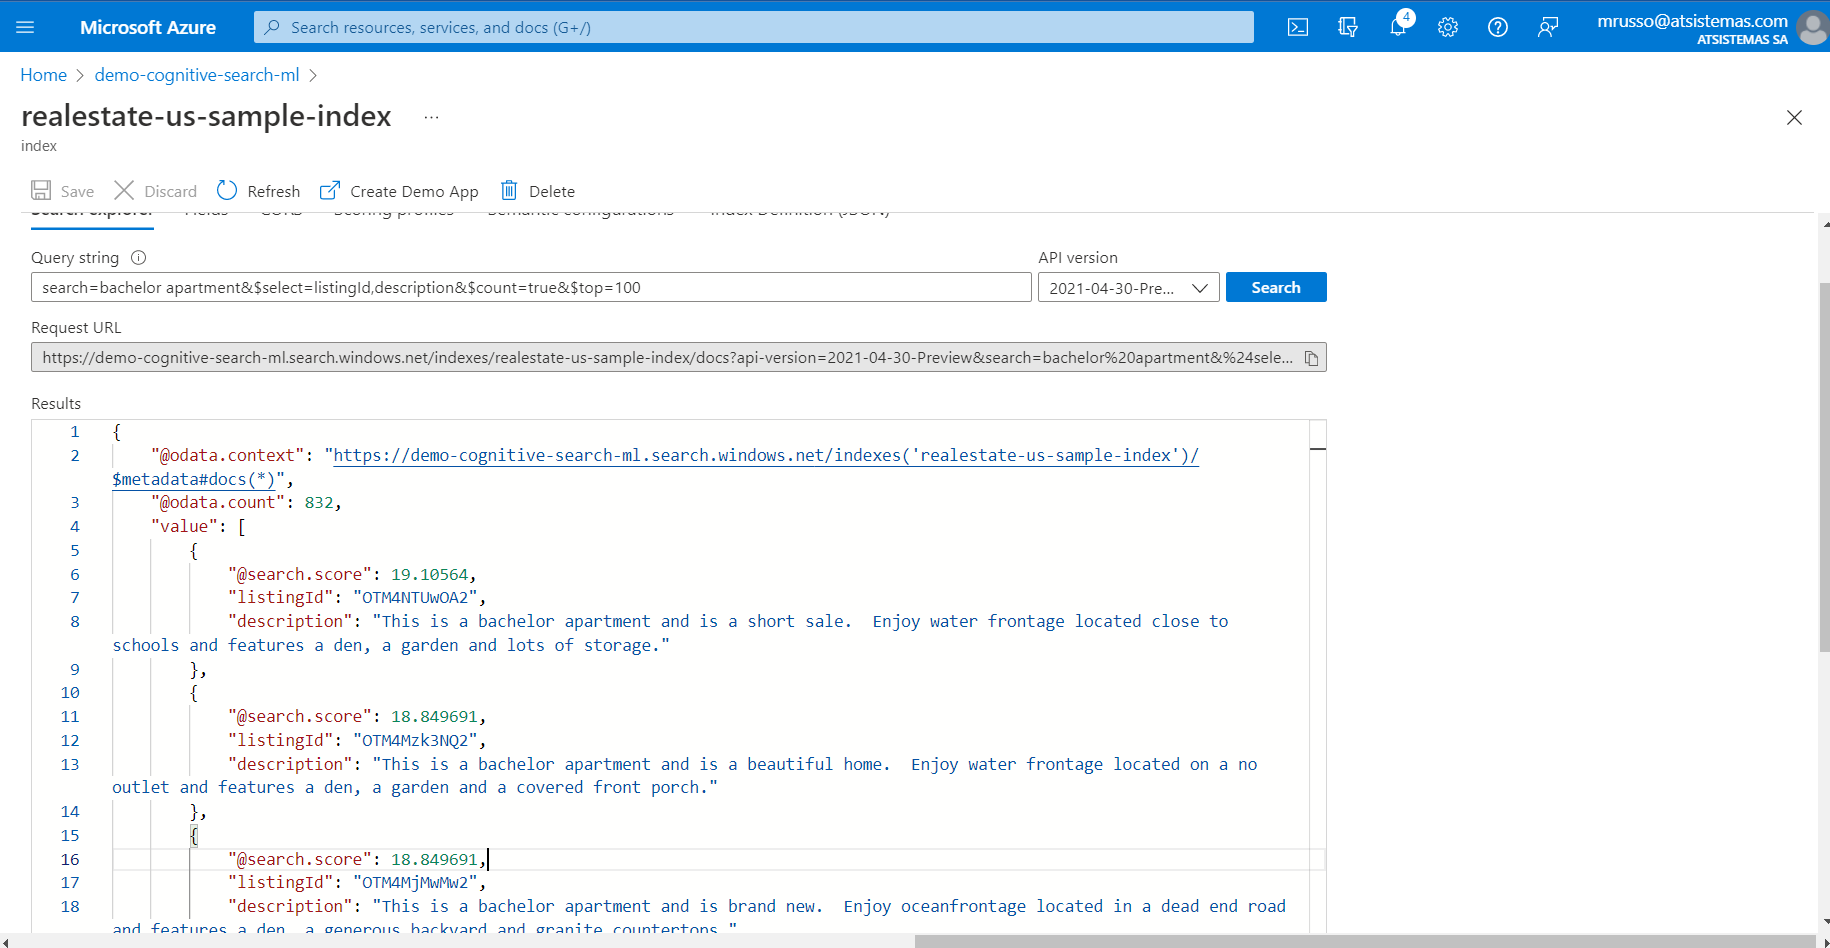Click the horizontal scrollbar at the bottom
This screenshot has height=948, width=1830.
1365,941
